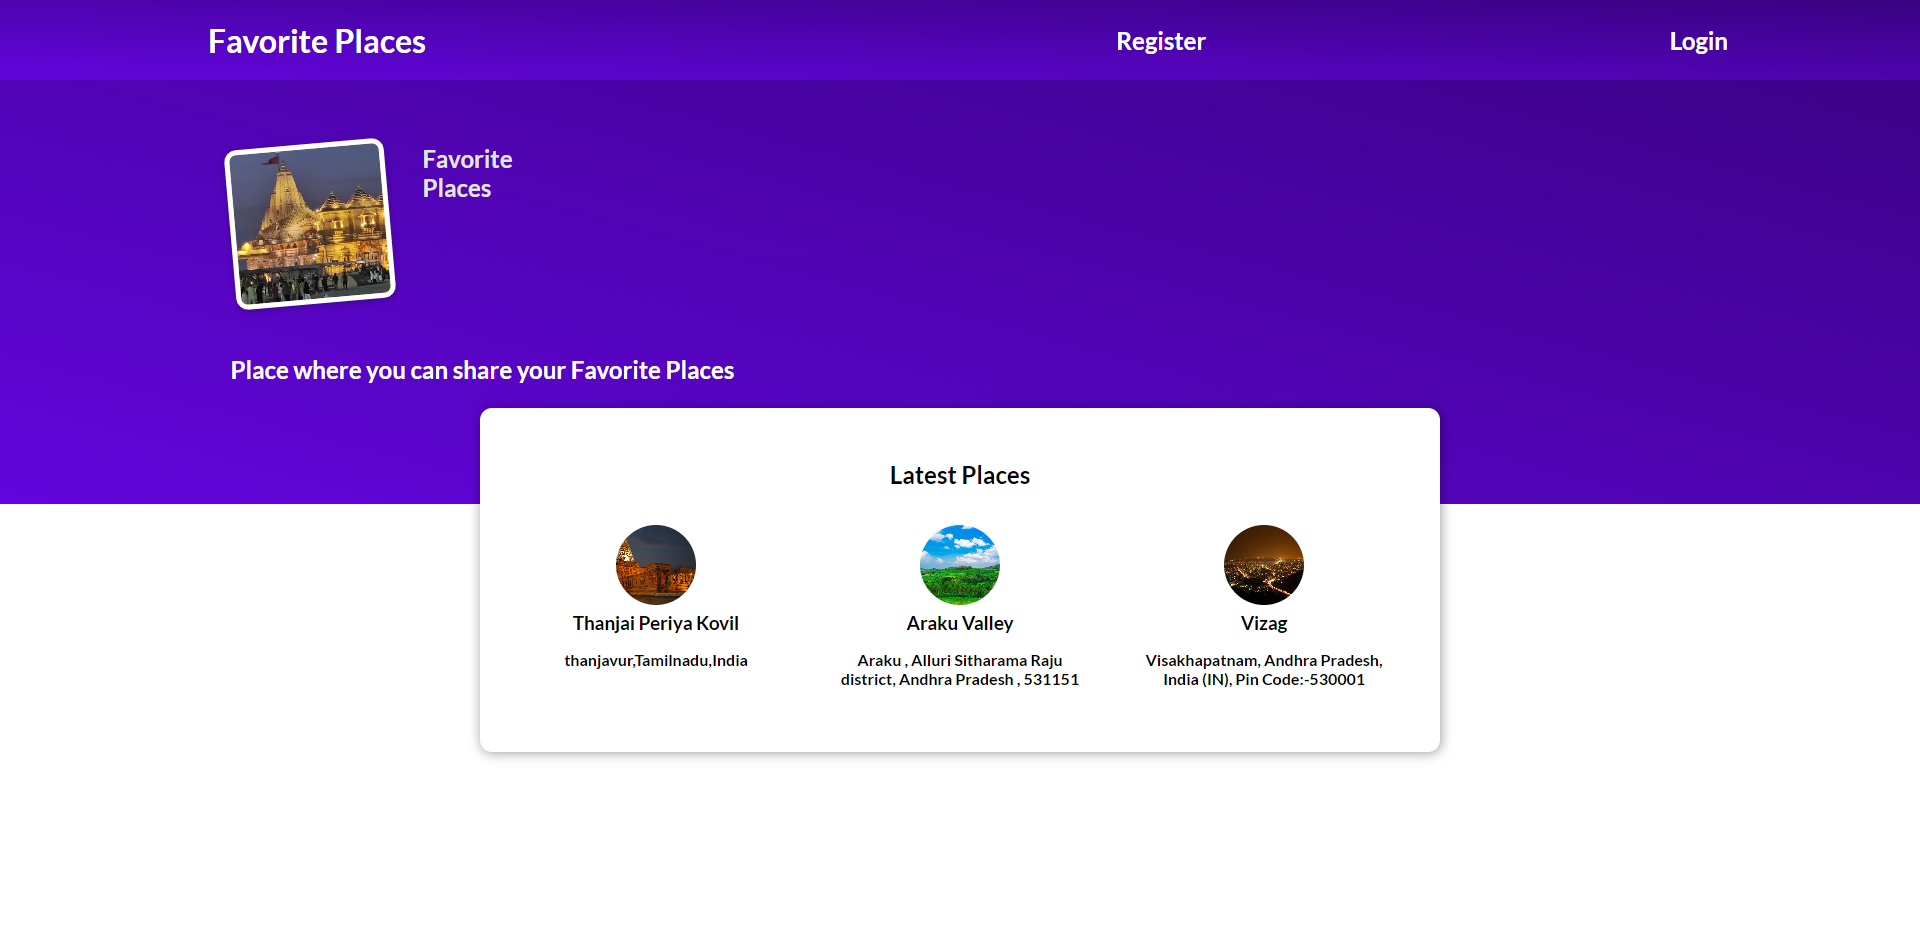The height and width of the screenshot is (925, 1920).
Task: Open the Araku Valley image thumbnail
Action: pos(959,564)
